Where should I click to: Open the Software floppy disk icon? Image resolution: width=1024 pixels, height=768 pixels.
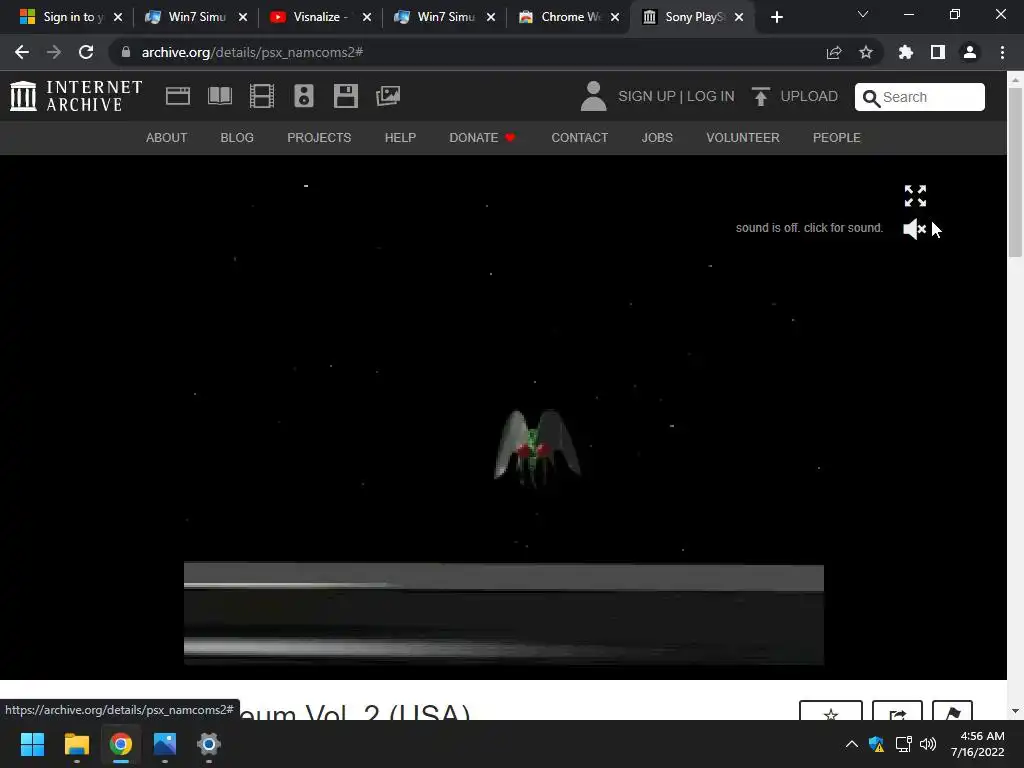pos(345,96)
